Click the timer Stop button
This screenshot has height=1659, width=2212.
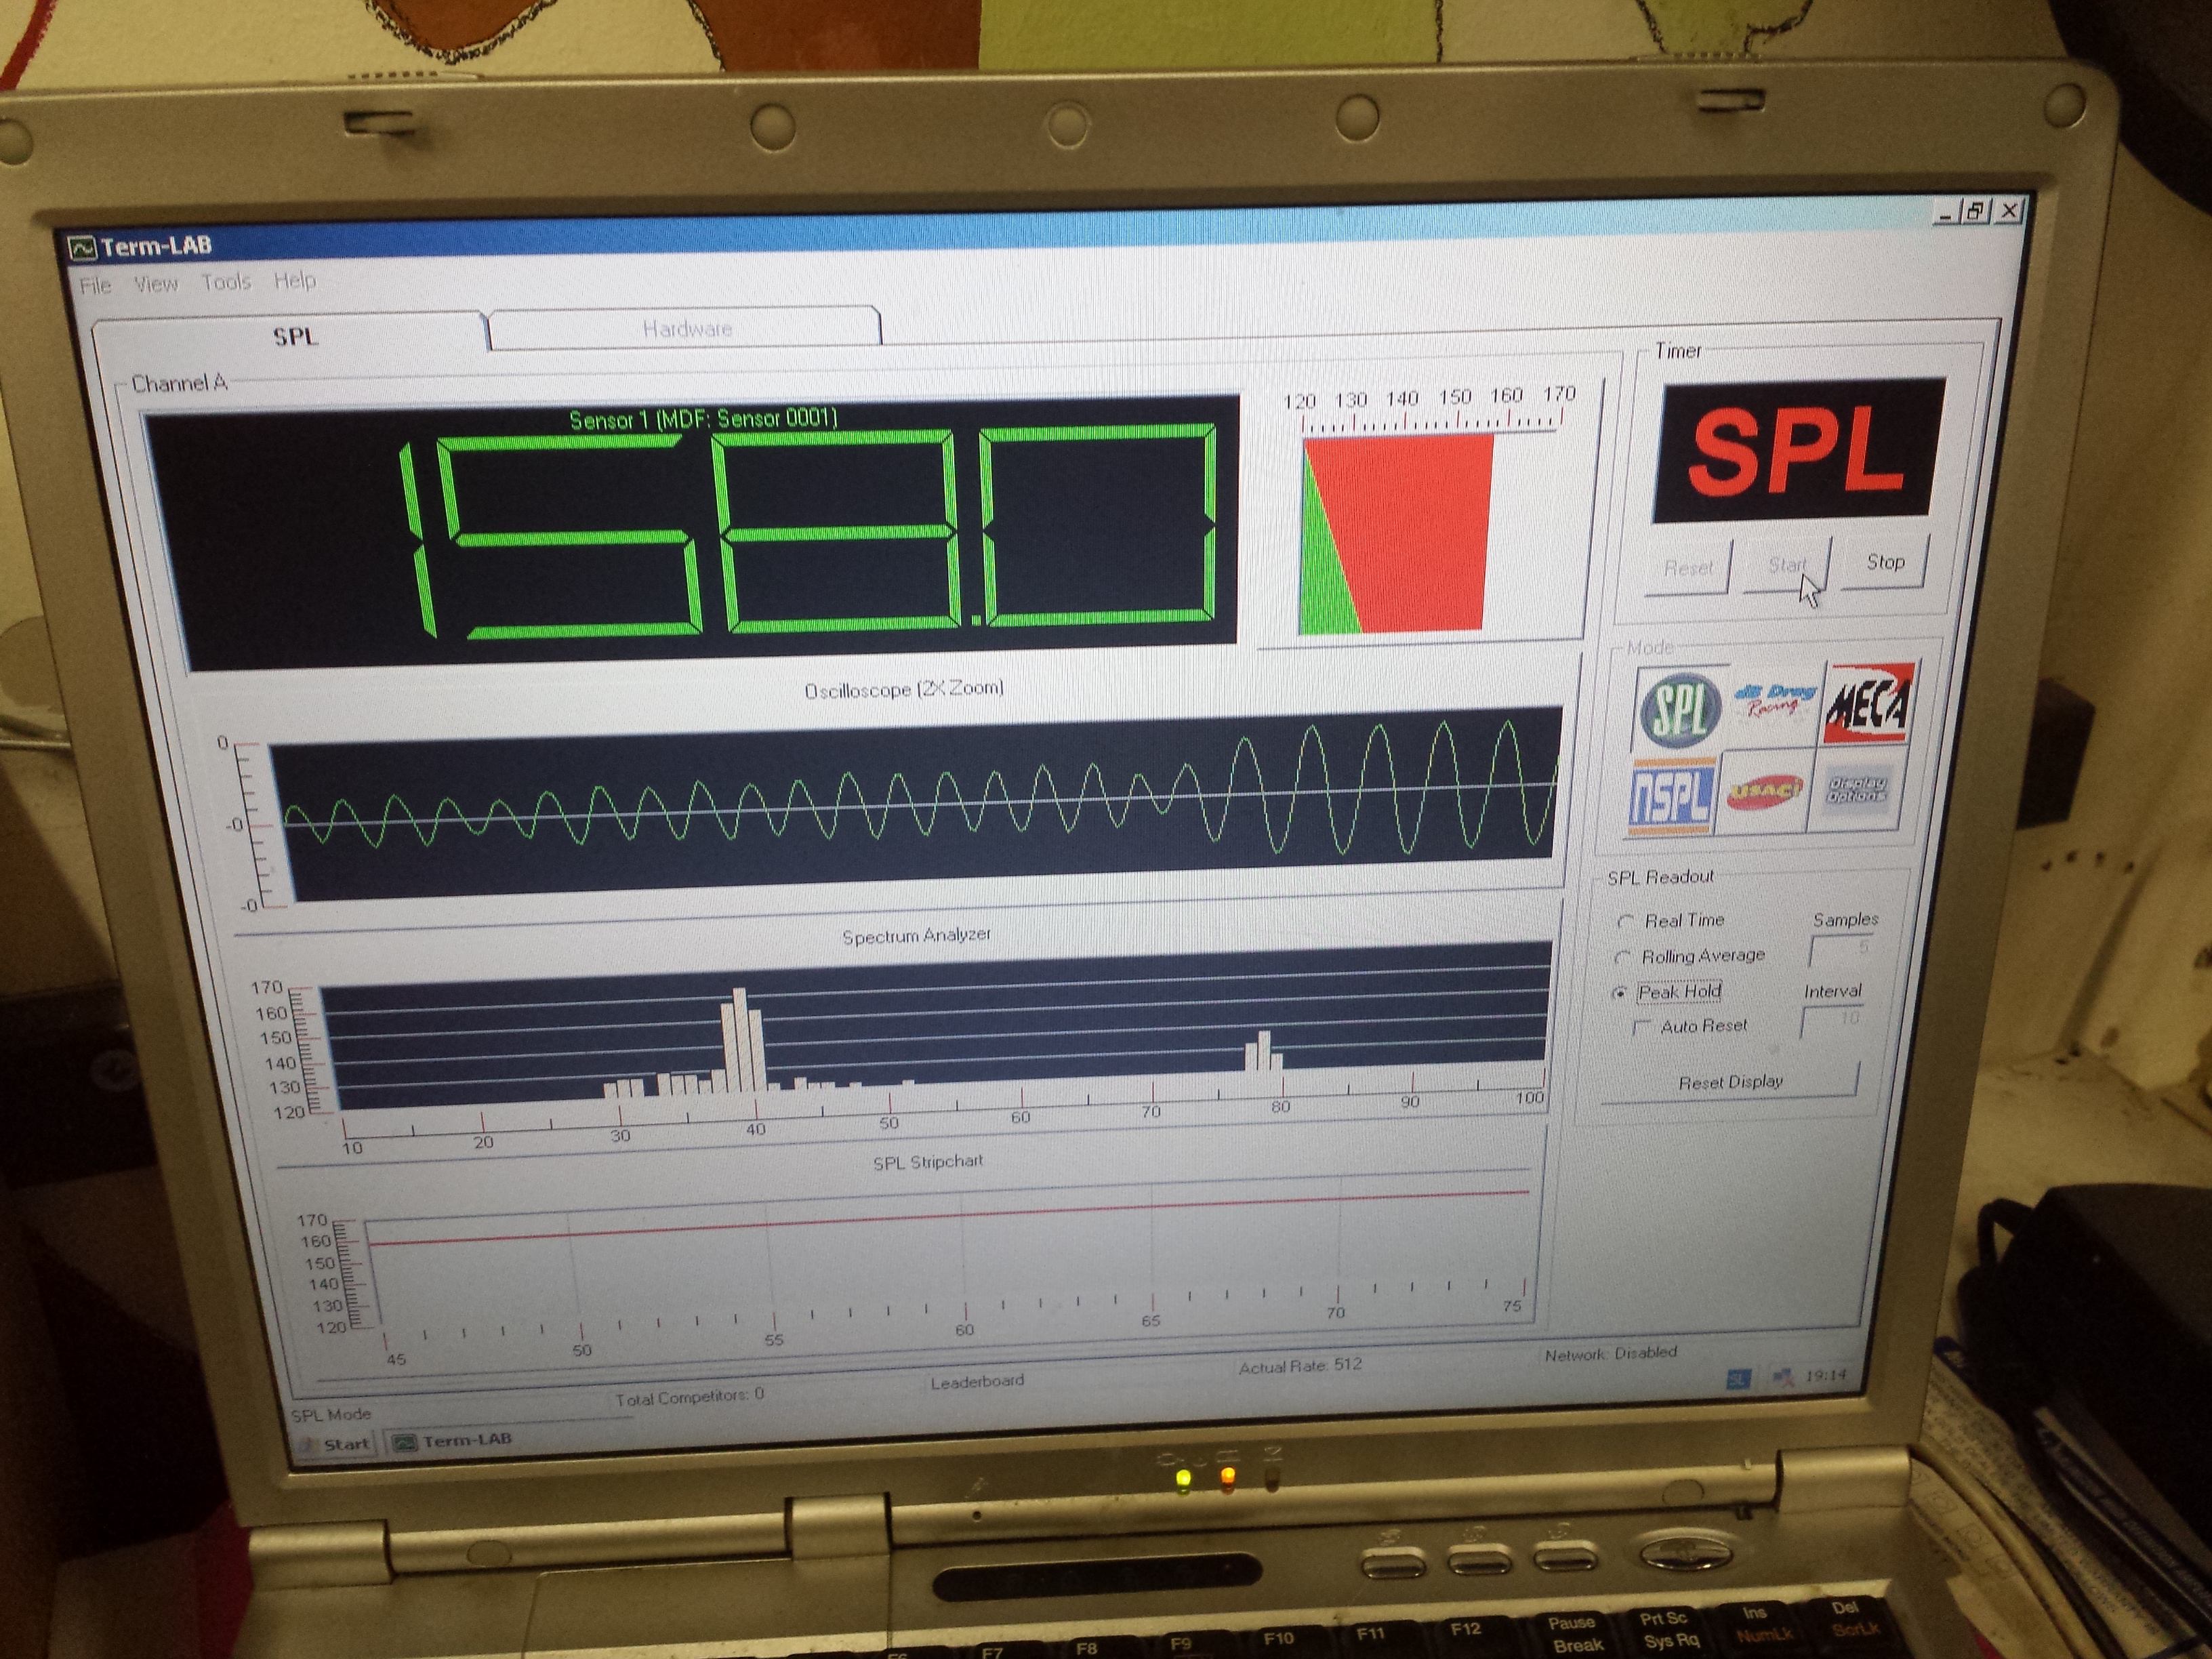coord(1885,562)
